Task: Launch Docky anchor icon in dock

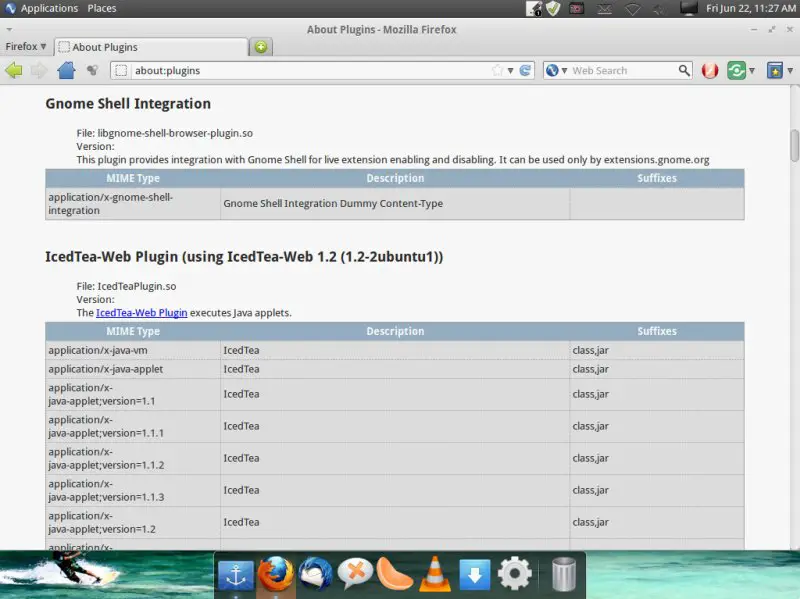Action: (x=236, y=576)
